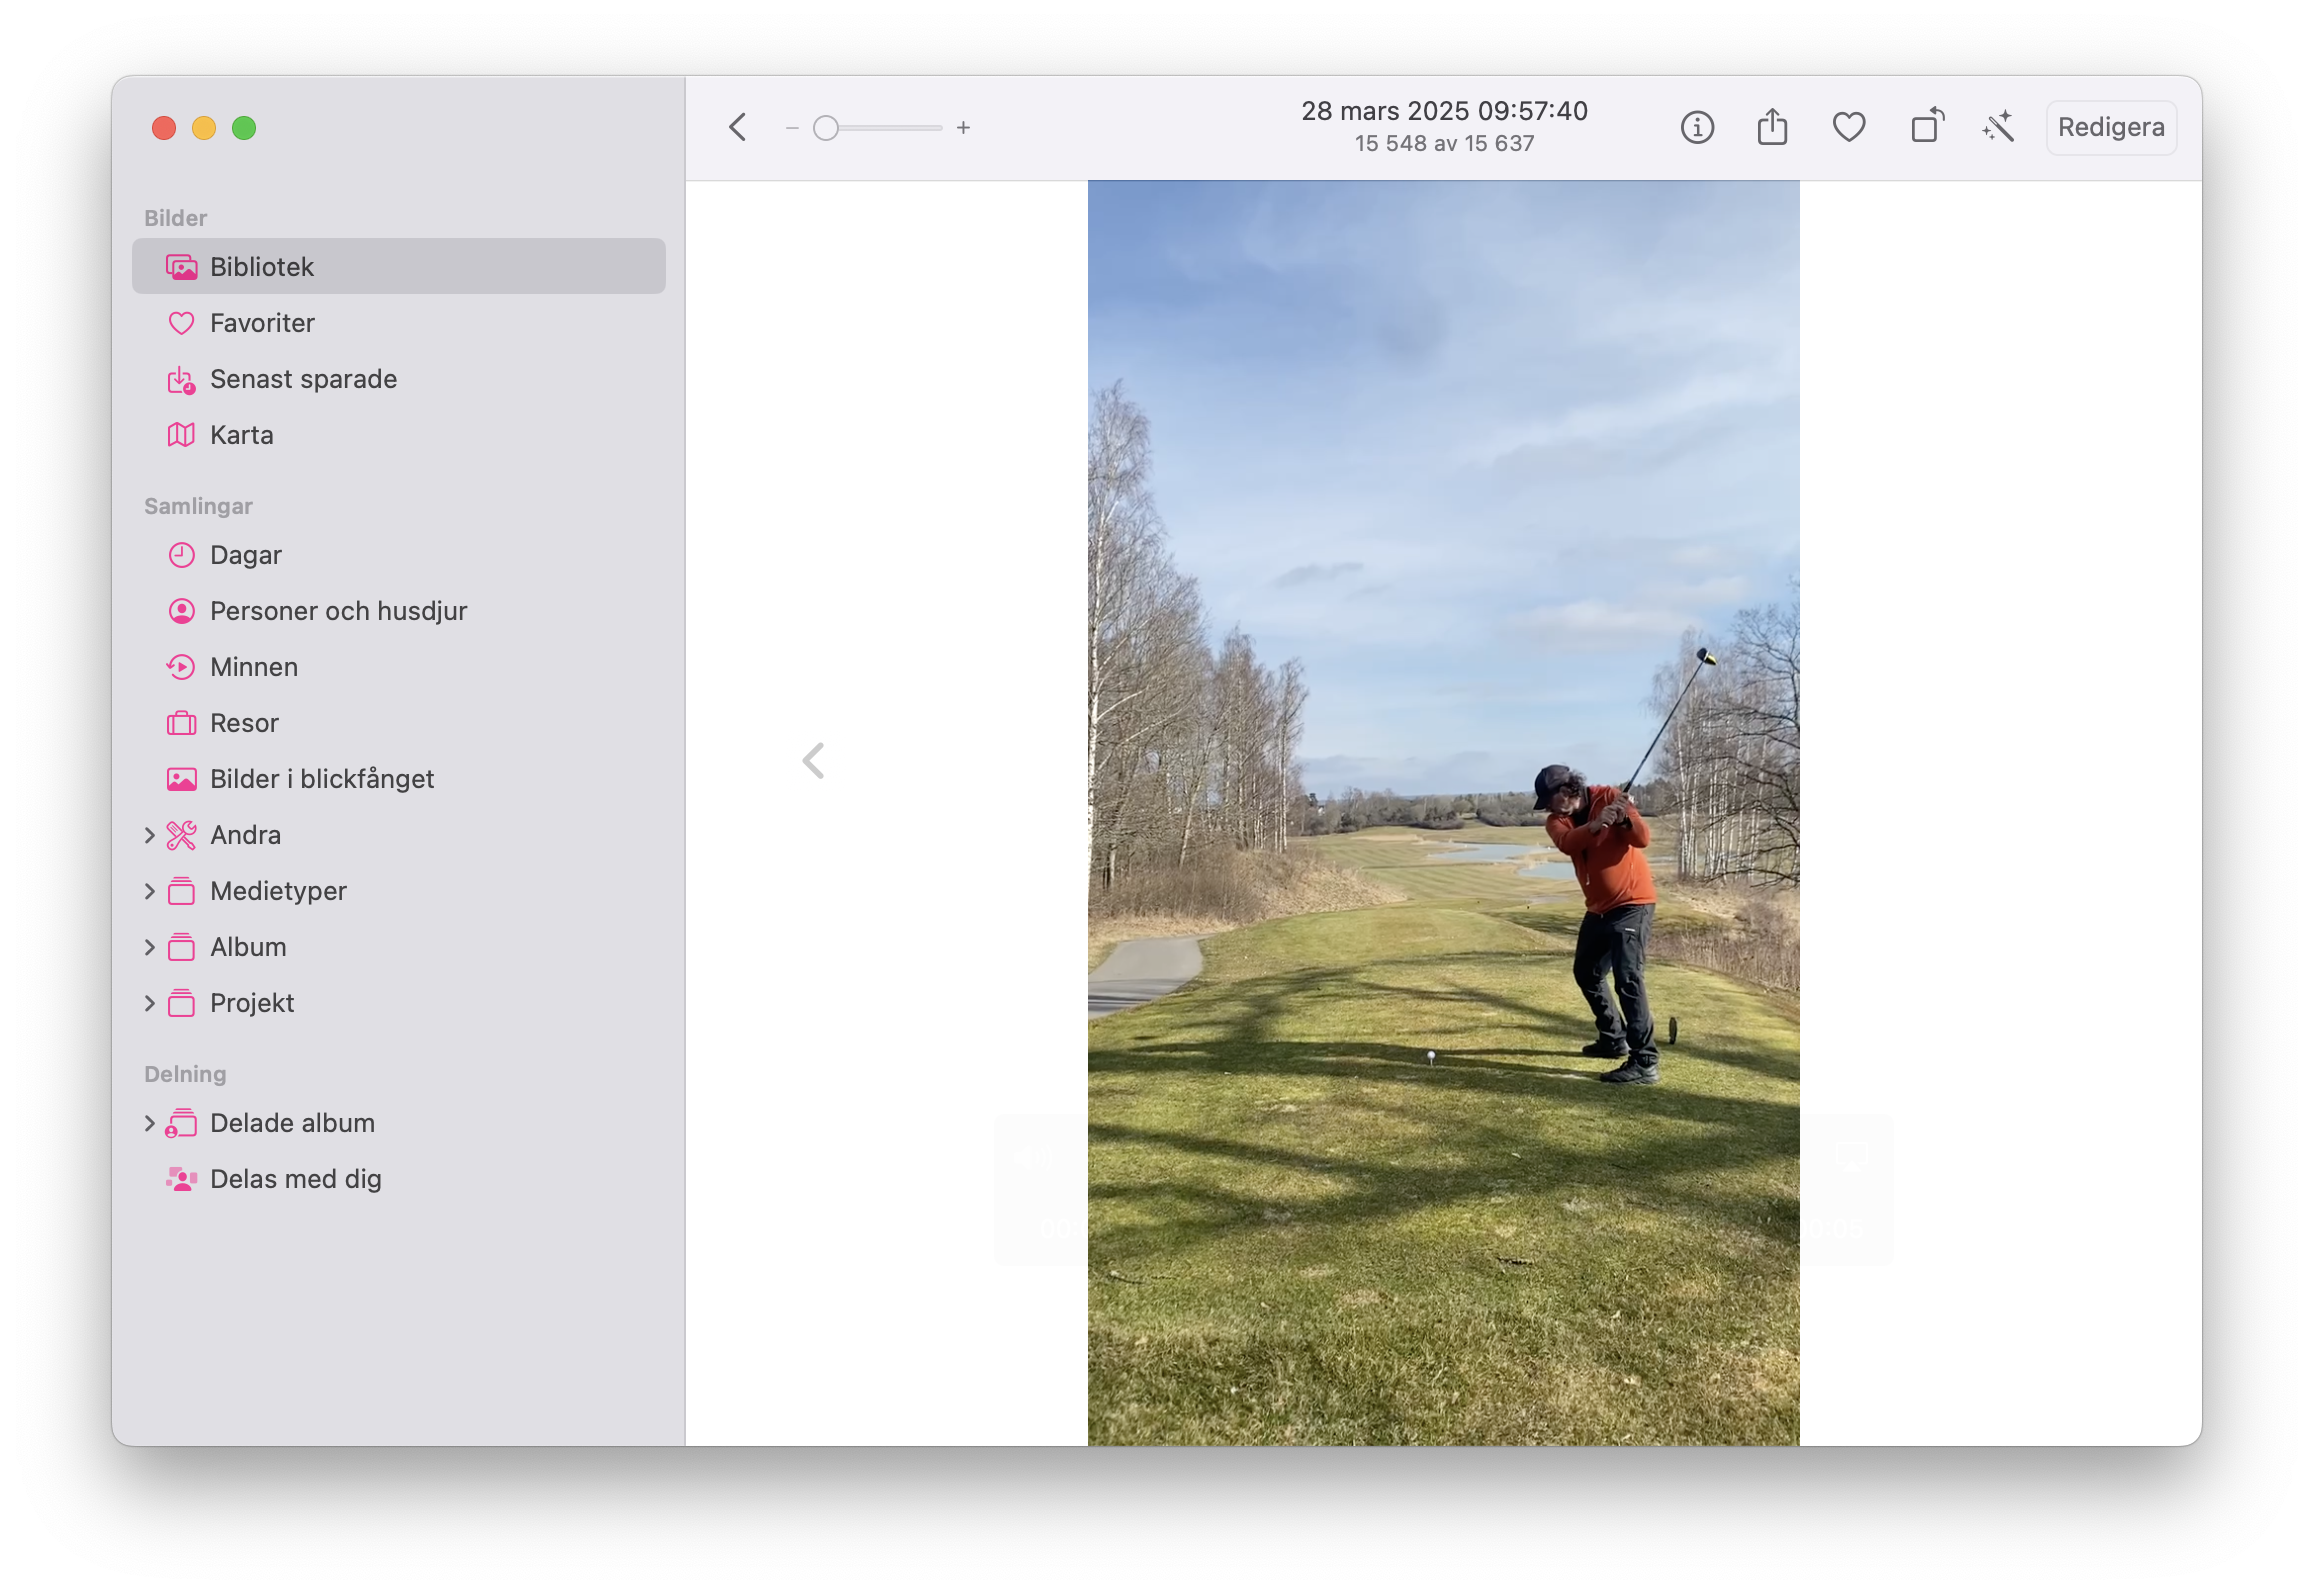The image size is (2314, 1594).
Task: Open Senast sparade
Action: 399,379
